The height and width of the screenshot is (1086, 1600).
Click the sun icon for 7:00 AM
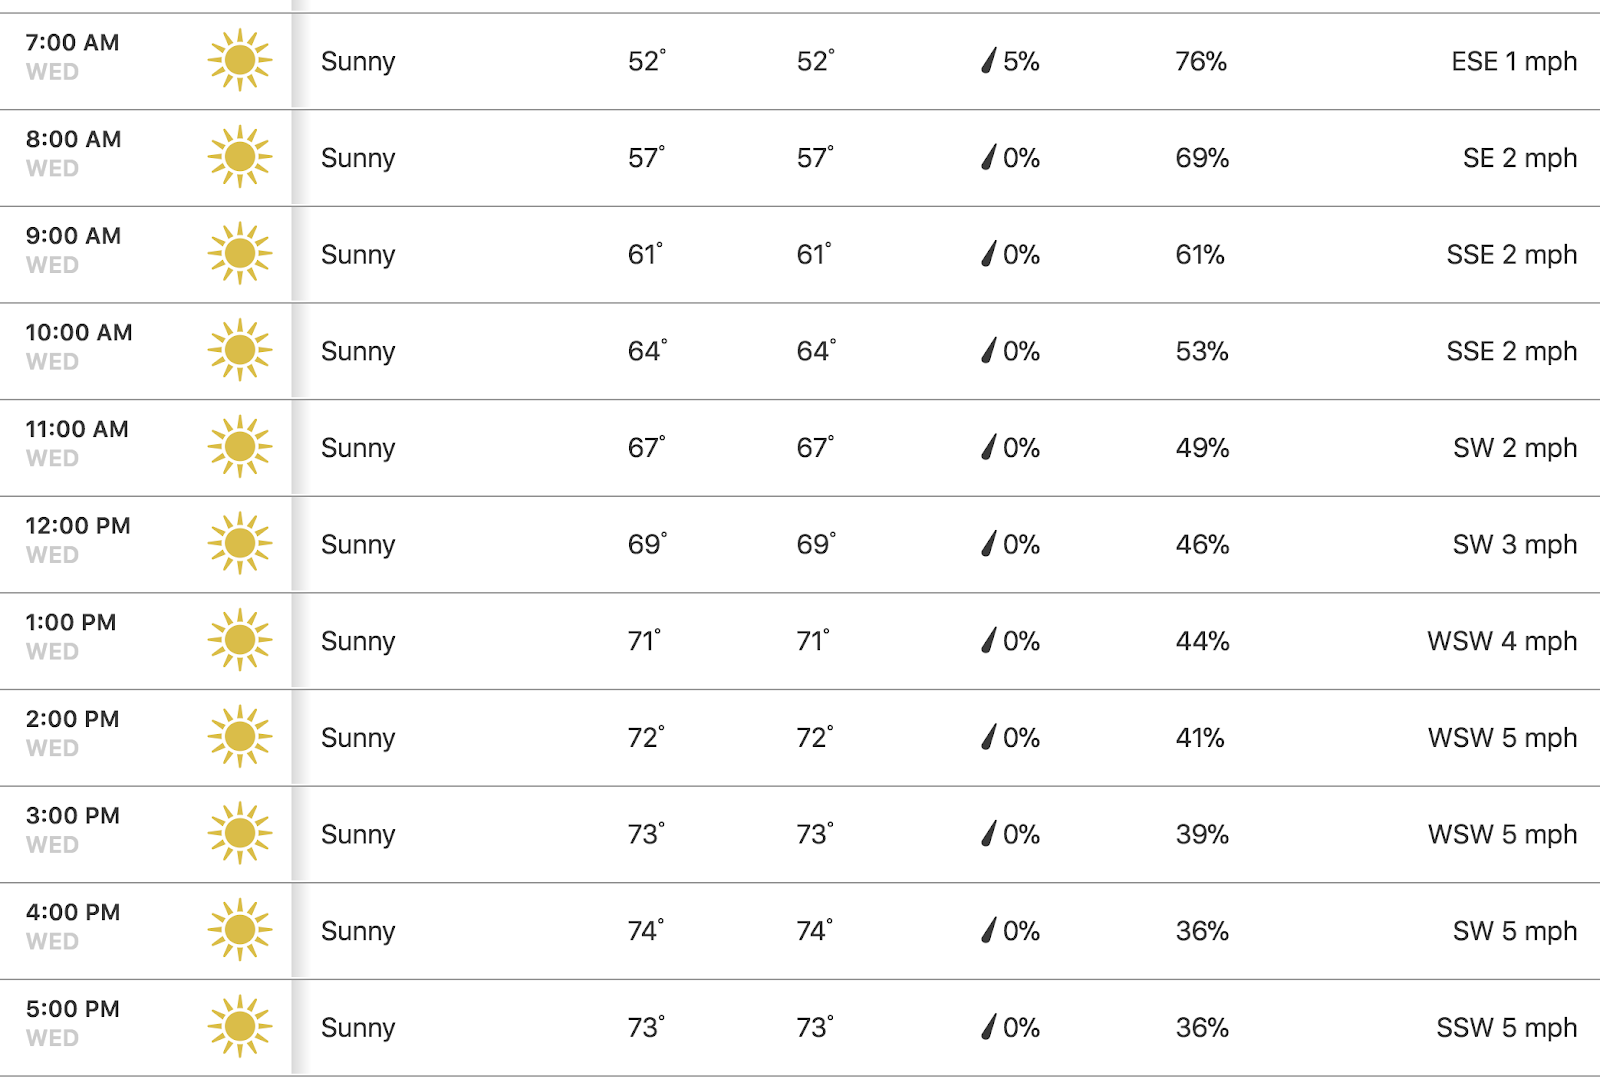pyautogui.click(x=240, y=60)
